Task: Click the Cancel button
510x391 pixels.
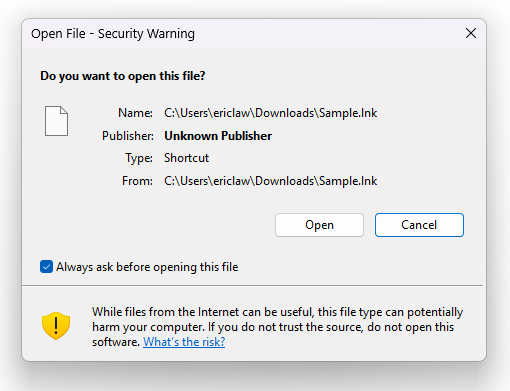Action: point(419,225)
